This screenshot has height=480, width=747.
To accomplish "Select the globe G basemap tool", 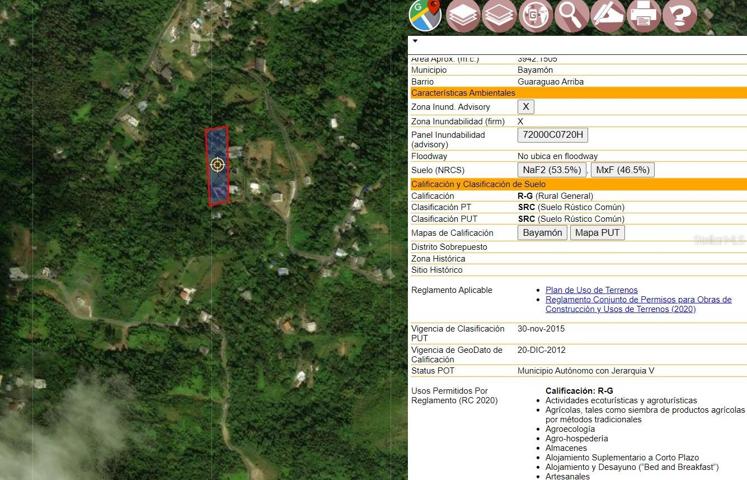I will click(535, 16).
